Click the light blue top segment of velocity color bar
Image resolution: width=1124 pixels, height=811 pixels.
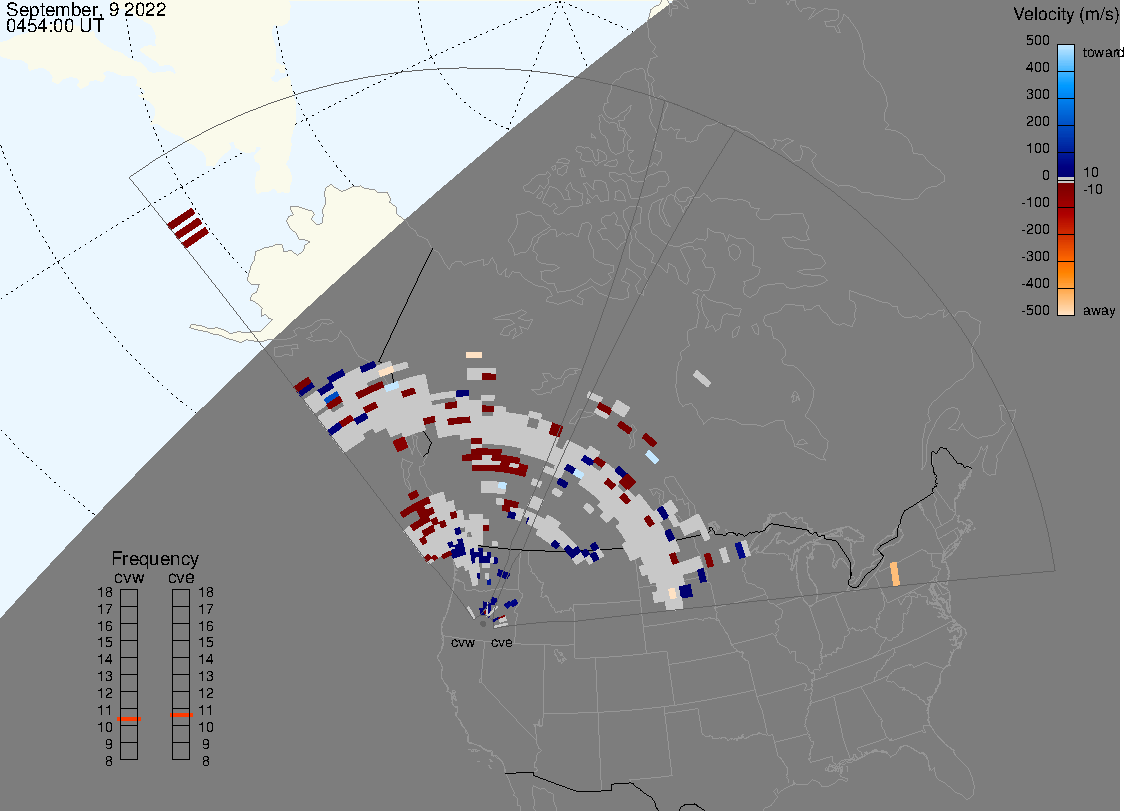[1066, 57]
